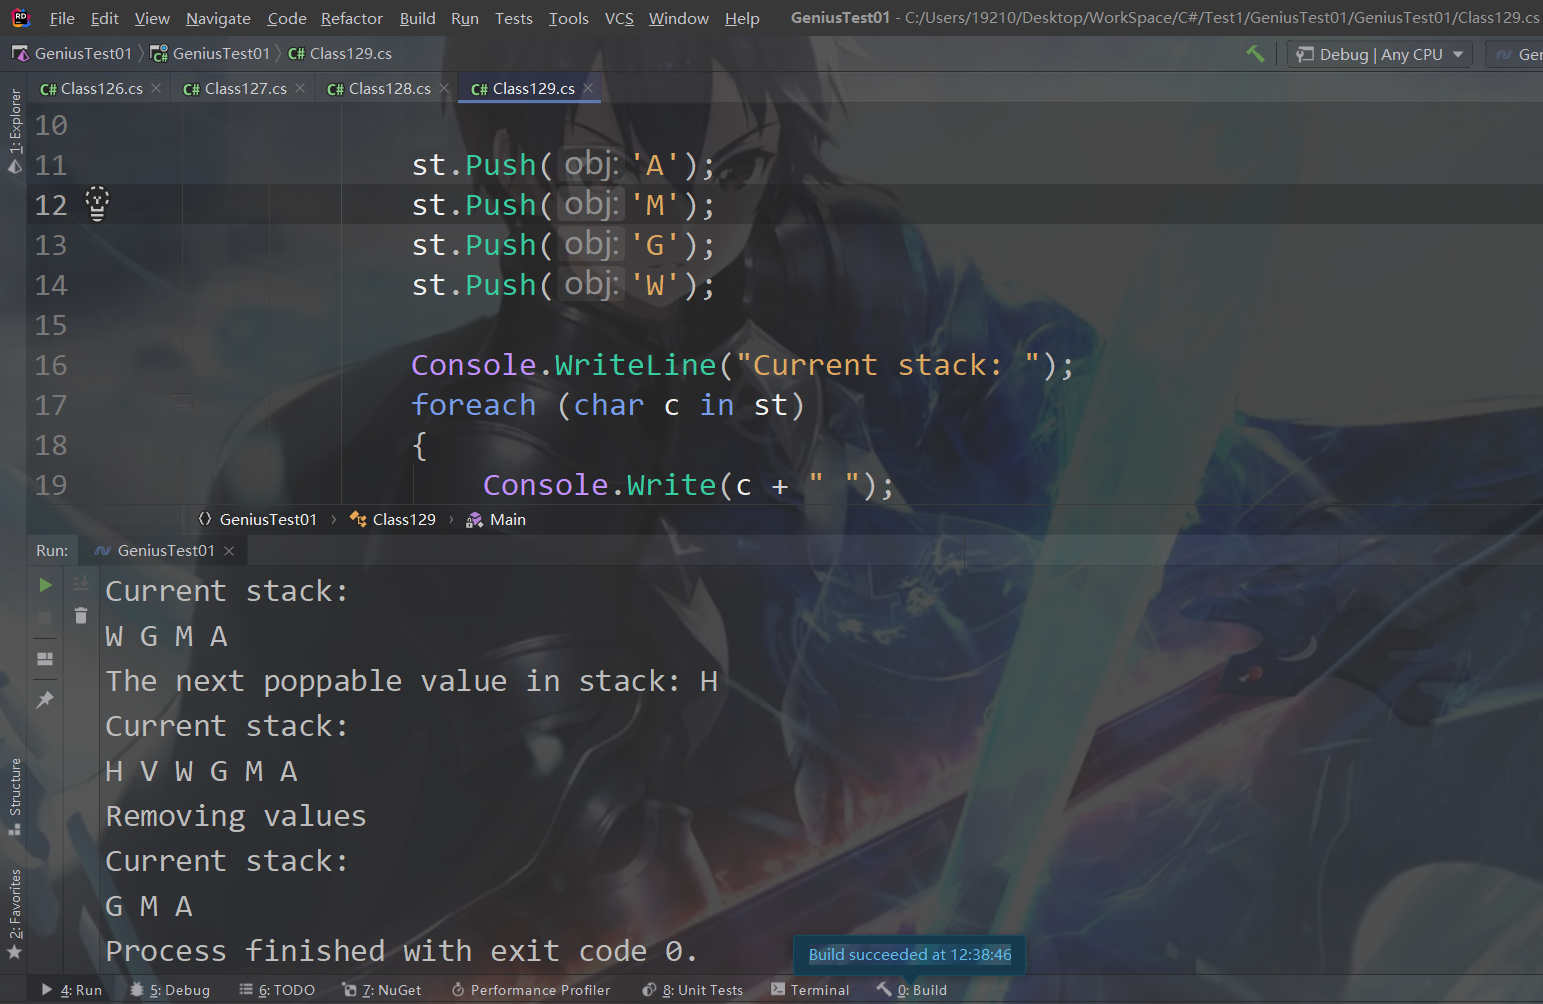Image resolution: width=1543 pixels, height=1004 pixels.
Task: Click the lightbulb quick-fix icon on line 12
Action: tap(97, 204)
